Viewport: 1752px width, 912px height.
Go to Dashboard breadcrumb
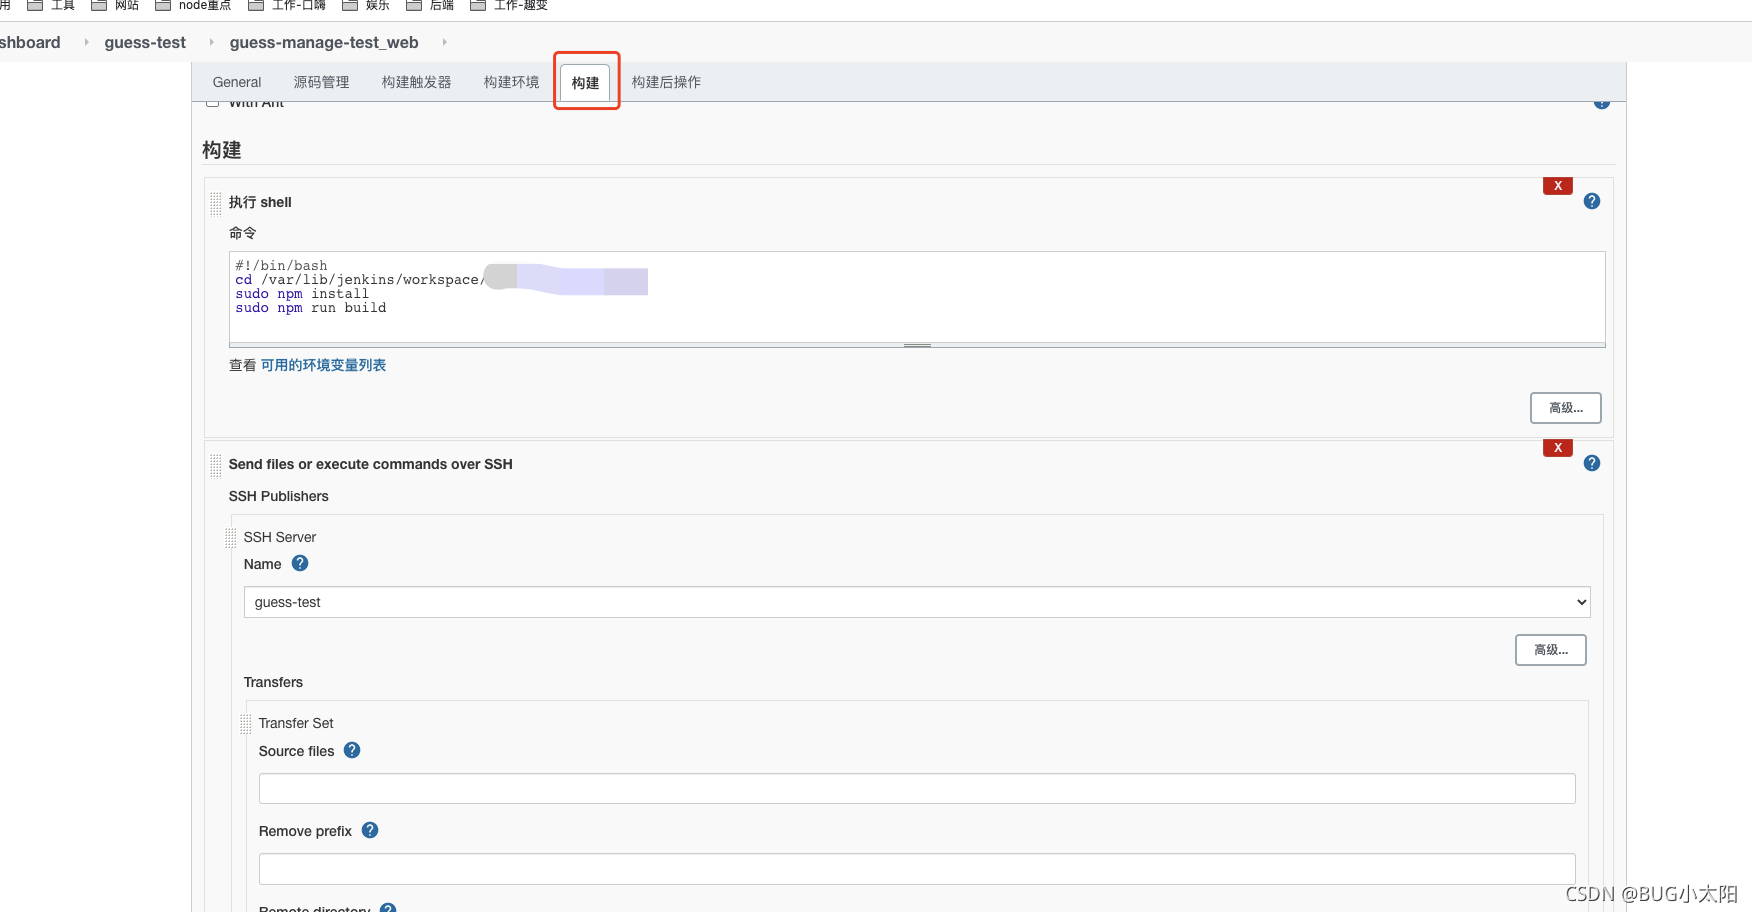coord(30,42)
